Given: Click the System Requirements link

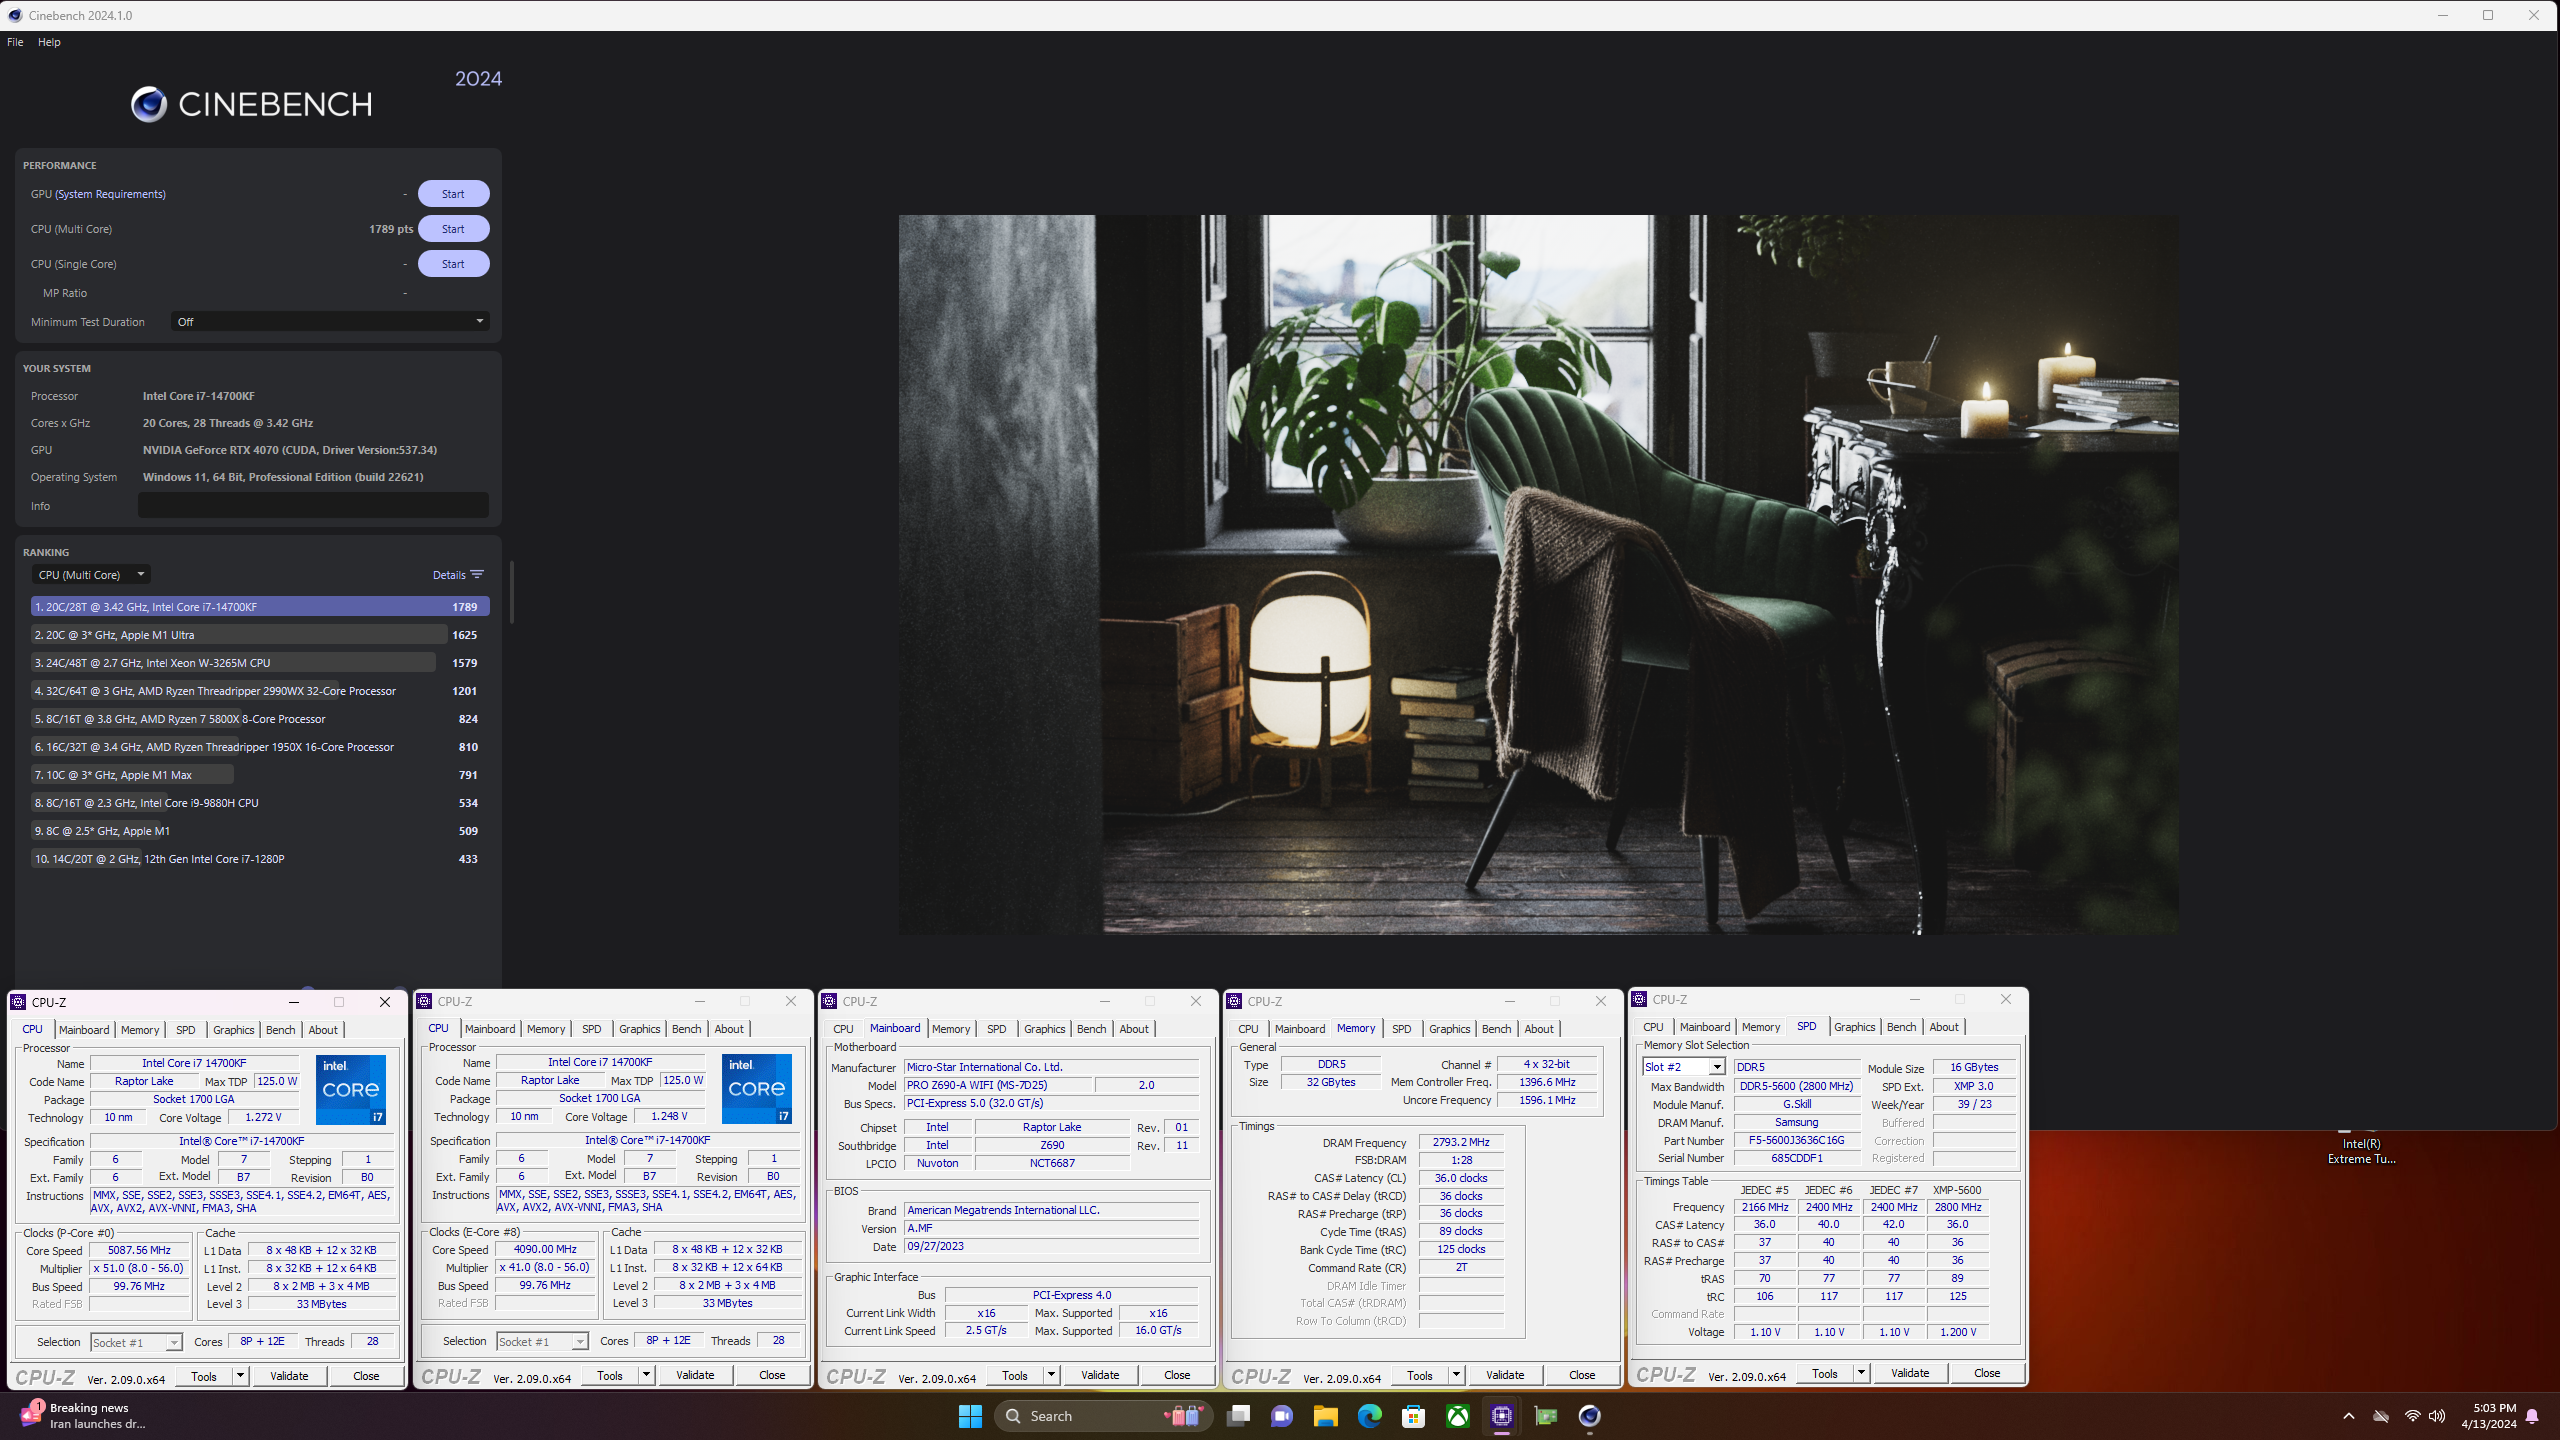Looking at the screenshot, I should (x=111, y=194).
